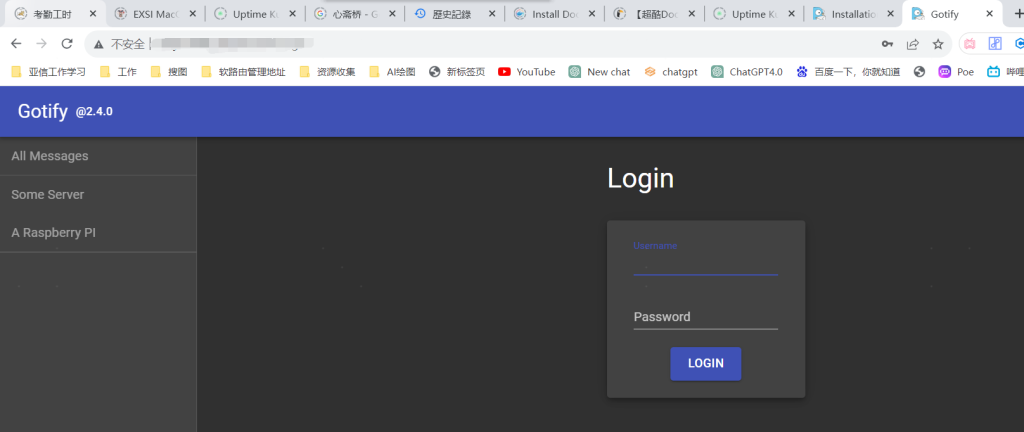Switch to the 【超酷Doc tab
The image size is (1024, 432).
pos(654,14)
